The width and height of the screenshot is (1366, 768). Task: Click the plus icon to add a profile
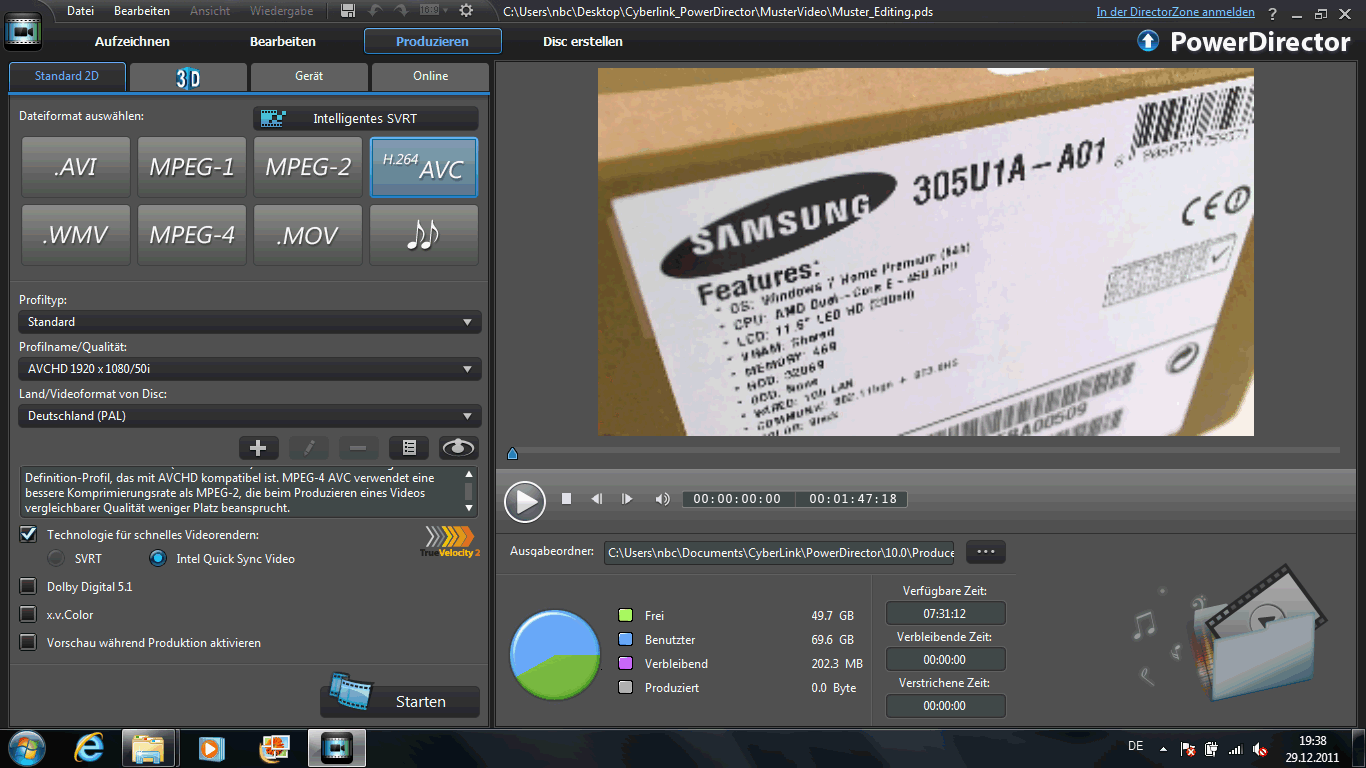[258, 448]
